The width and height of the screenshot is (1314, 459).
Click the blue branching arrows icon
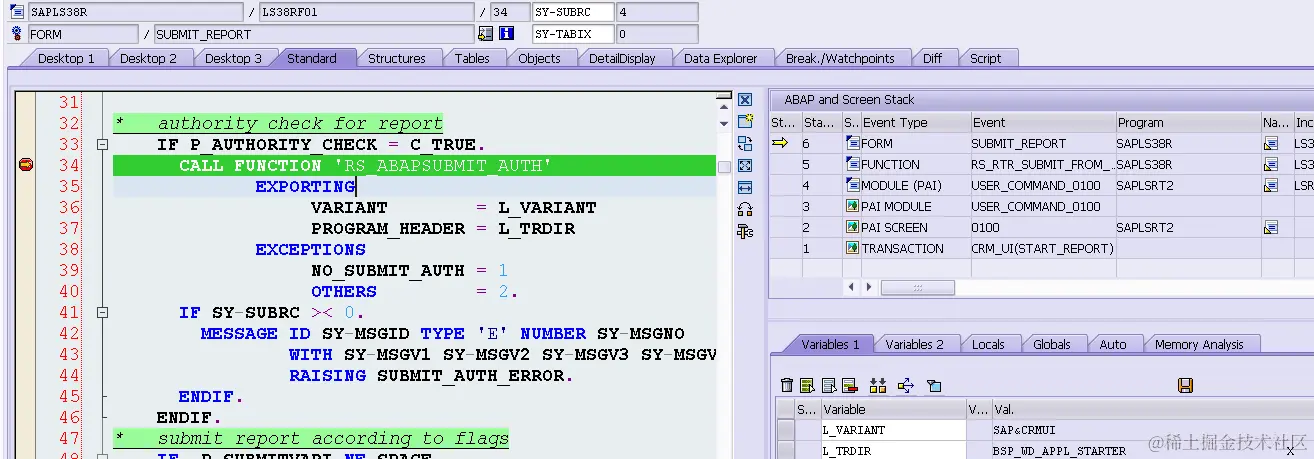tap(906, 385)
